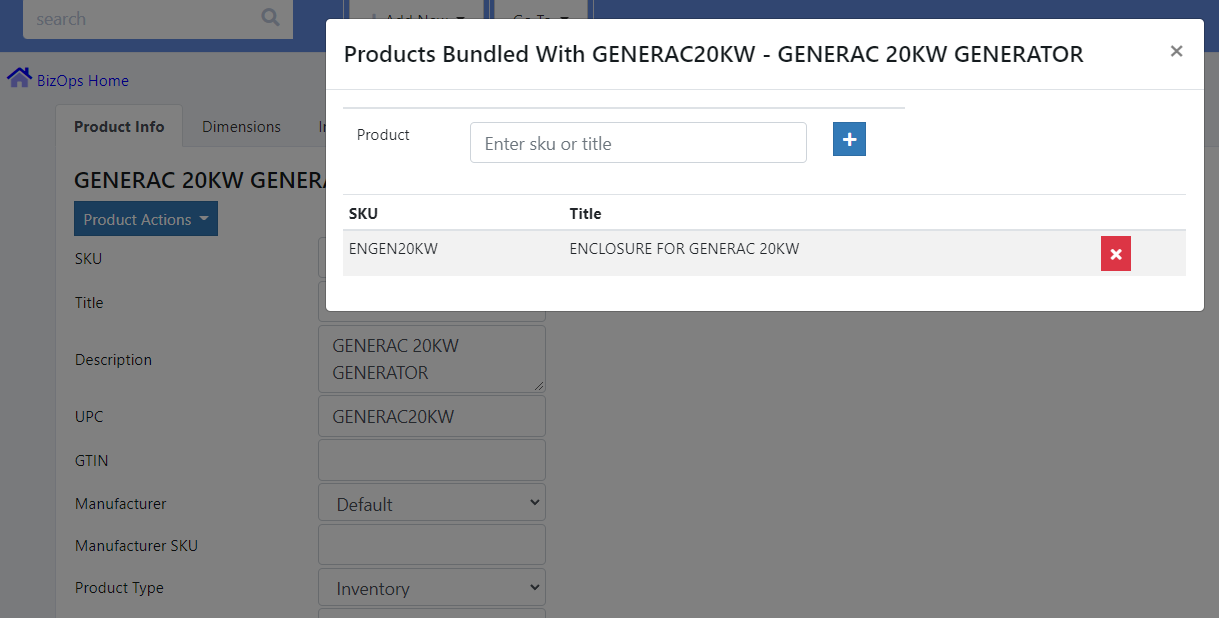Close the Products Bundled With dialog
Viewport: 1219px width, 618px height.
(x=1176, y=51)
